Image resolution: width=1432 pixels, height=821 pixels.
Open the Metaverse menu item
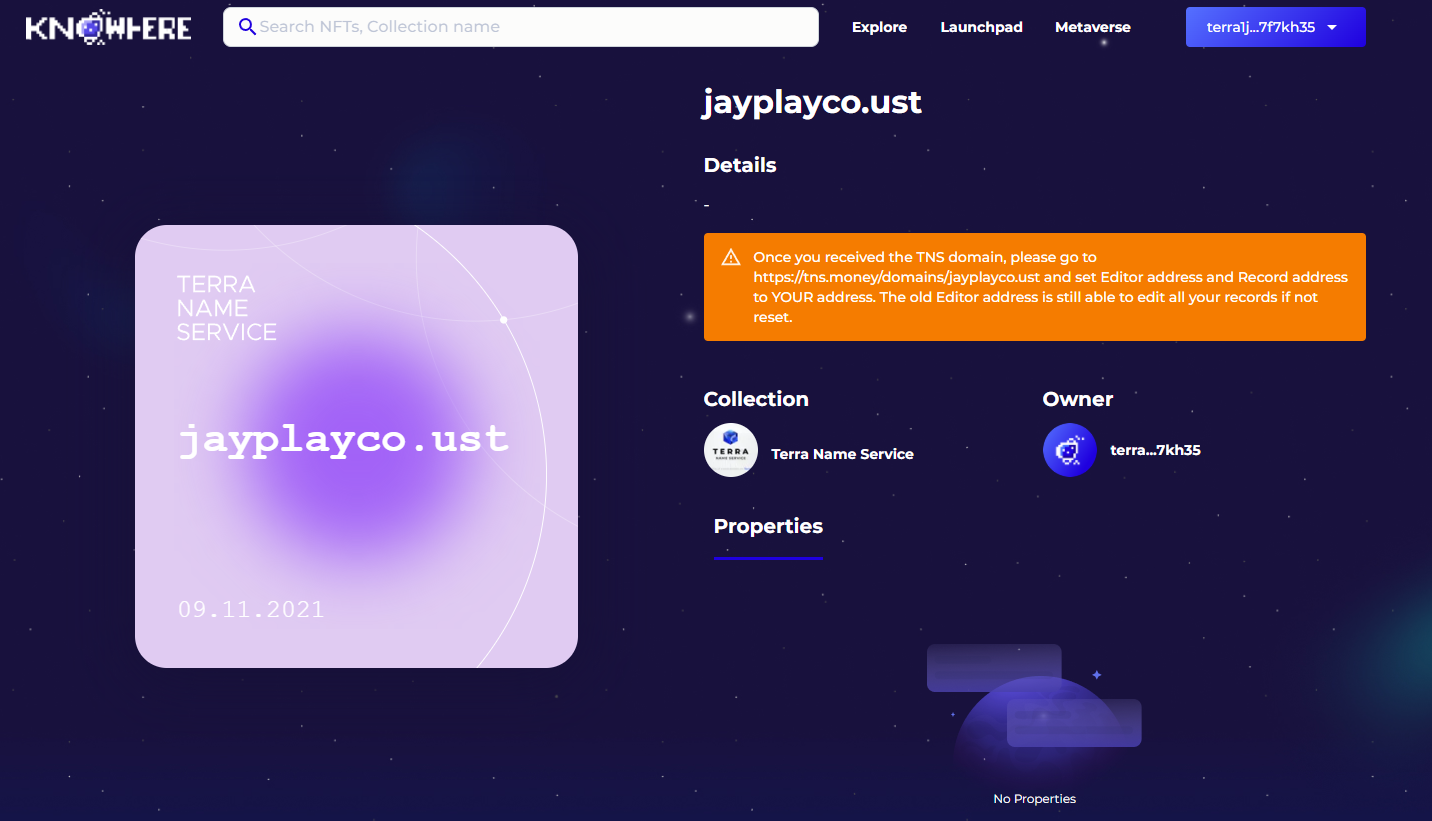[1092, 27]
